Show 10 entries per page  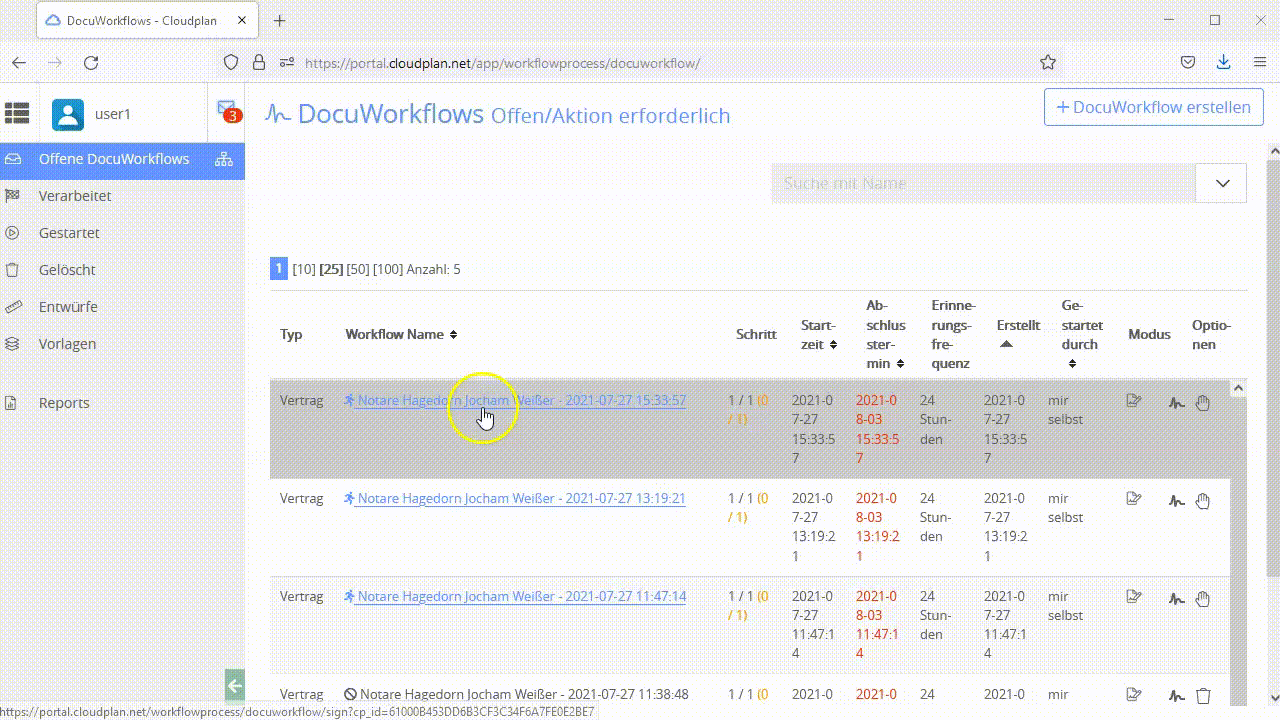[x=304, y=269]
